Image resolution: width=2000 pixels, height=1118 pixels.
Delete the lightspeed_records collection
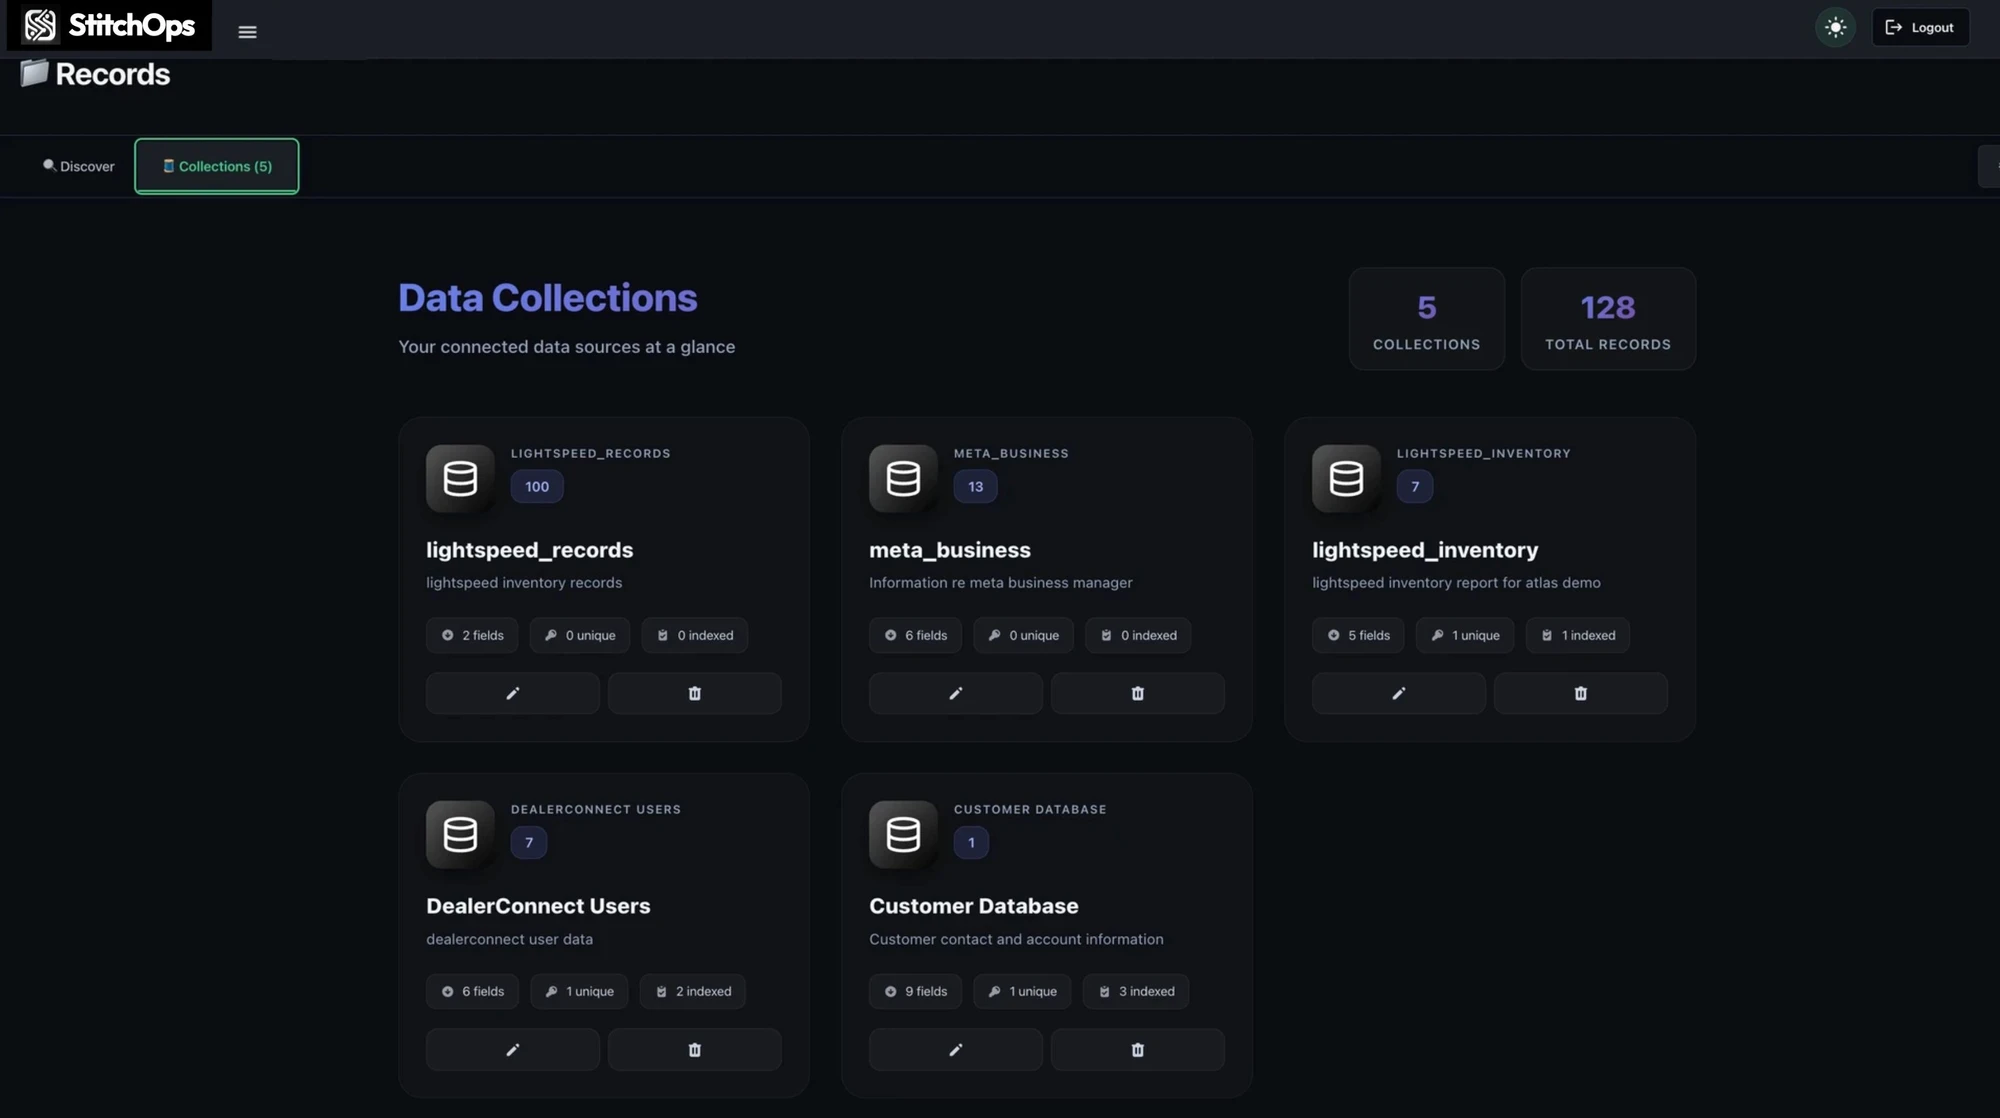695,693
